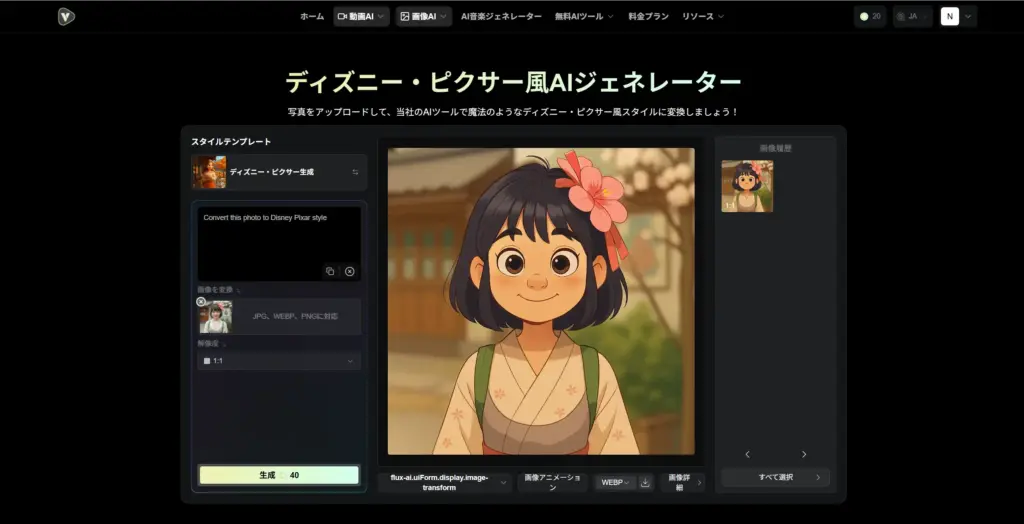Click the ディズニー・ピクサー風AIジェネレーター page title
The height and width of the screenshot is (524, 1024).
point(513,82)
